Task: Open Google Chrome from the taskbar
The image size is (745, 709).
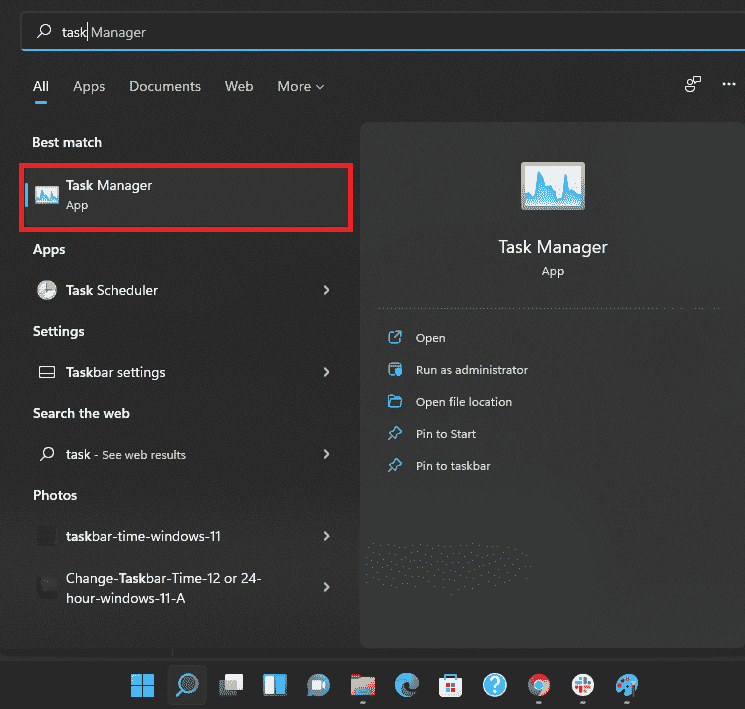Action: tap(538, 685)
